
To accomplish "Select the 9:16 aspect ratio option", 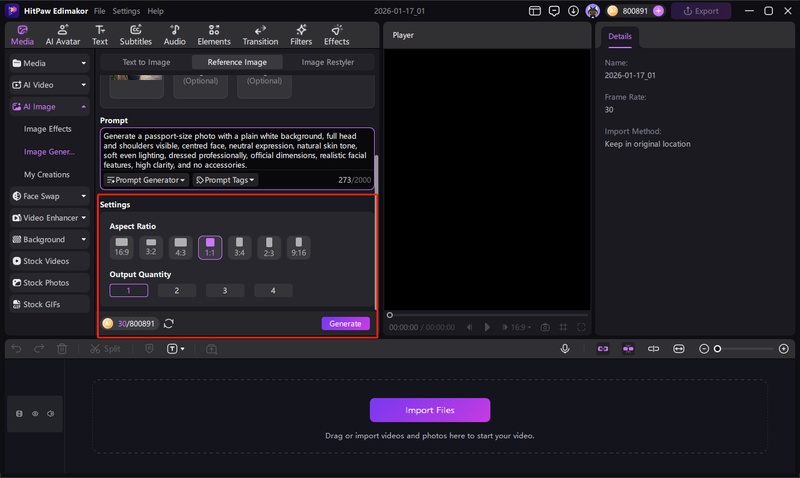I will point(299,245).
